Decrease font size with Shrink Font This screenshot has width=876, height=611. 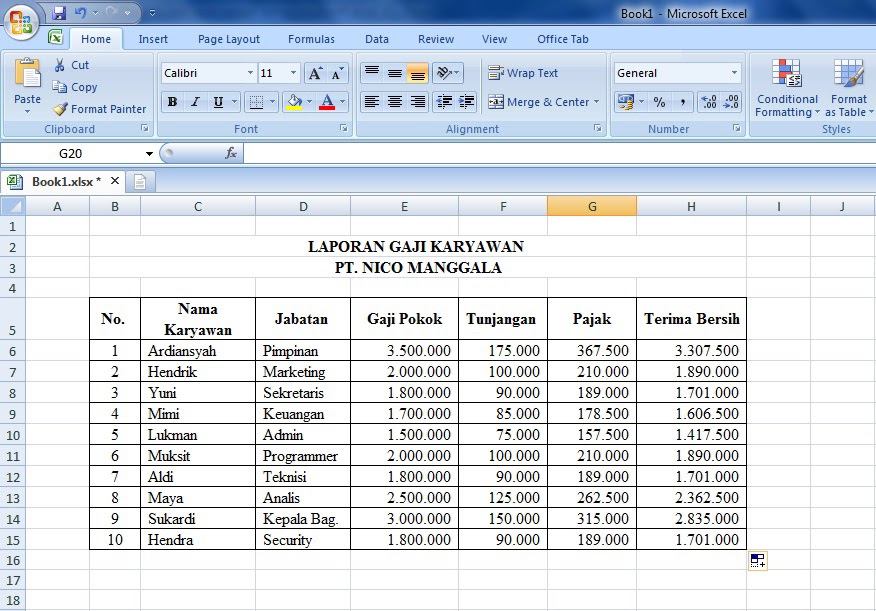pos(337,73)
